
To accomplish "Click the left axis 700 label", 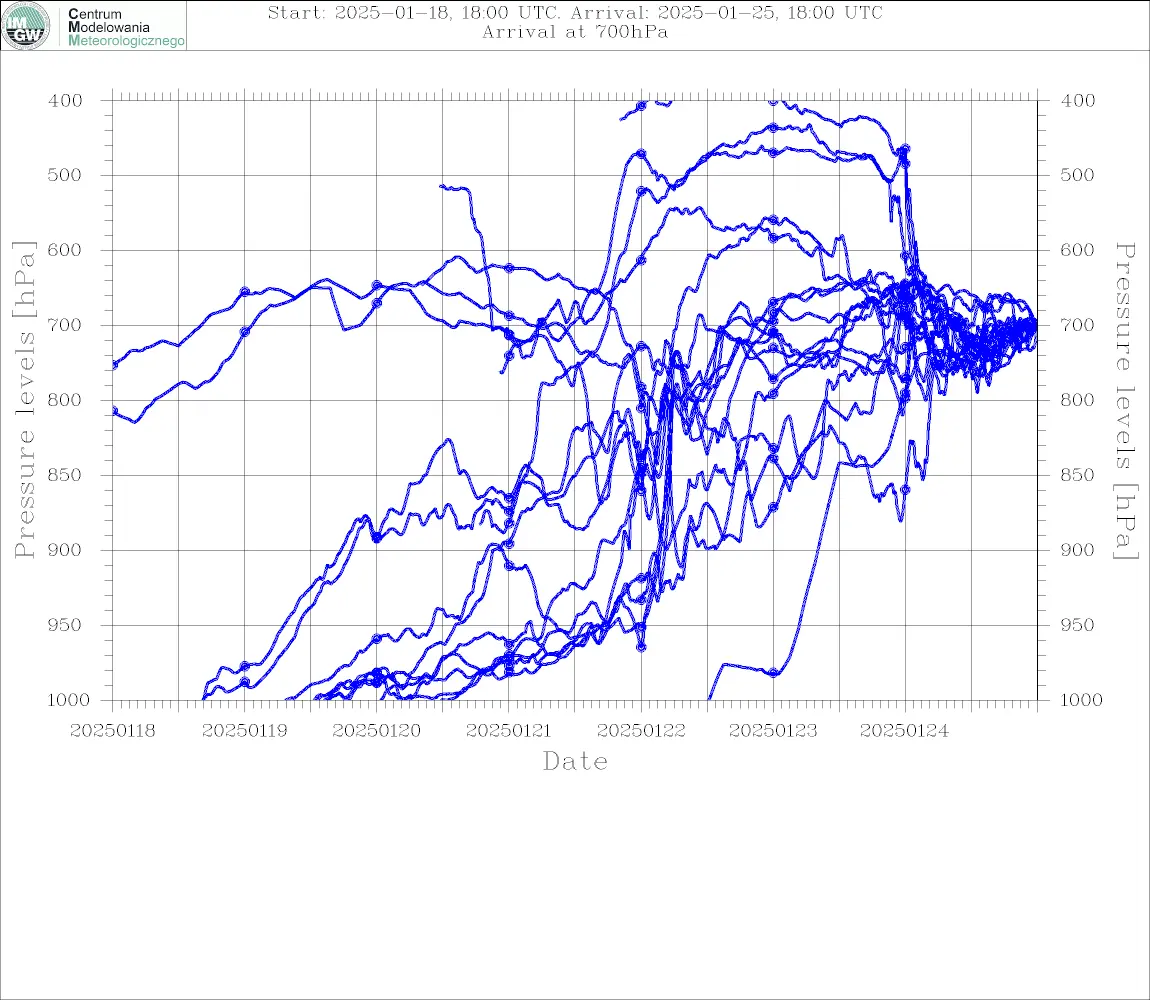I will click(x=65, y=325).
